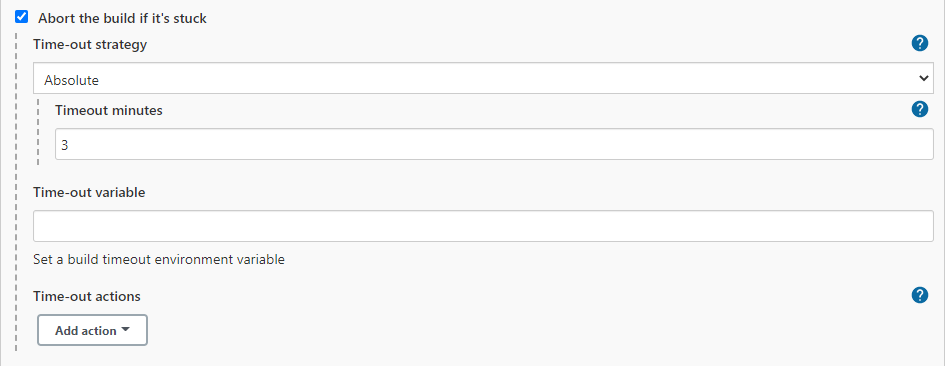Click the Time-out strategy heading
The height and width of the screenshot is (366, 945).
pos(90,45)
